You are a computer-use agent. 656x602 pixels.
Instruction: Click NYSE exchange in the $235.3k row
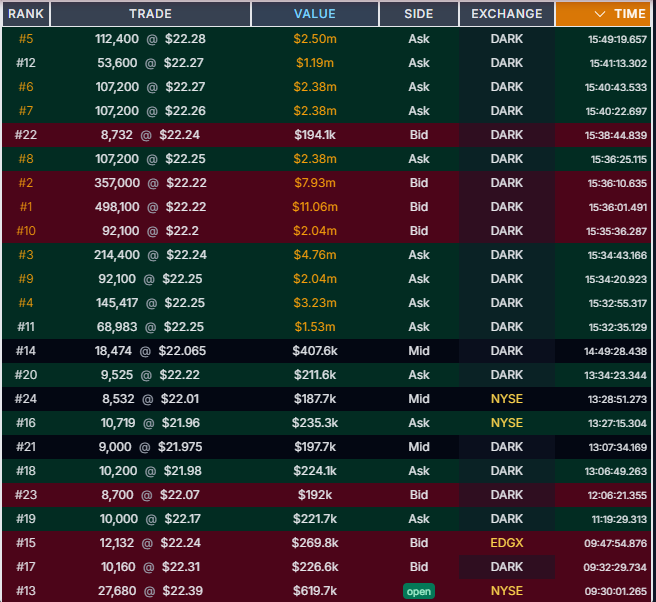click(507, 423)
